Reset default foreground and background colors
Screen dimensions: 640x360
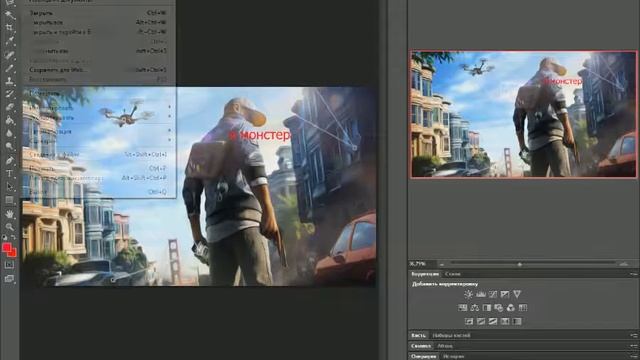(x=4, y=238)
